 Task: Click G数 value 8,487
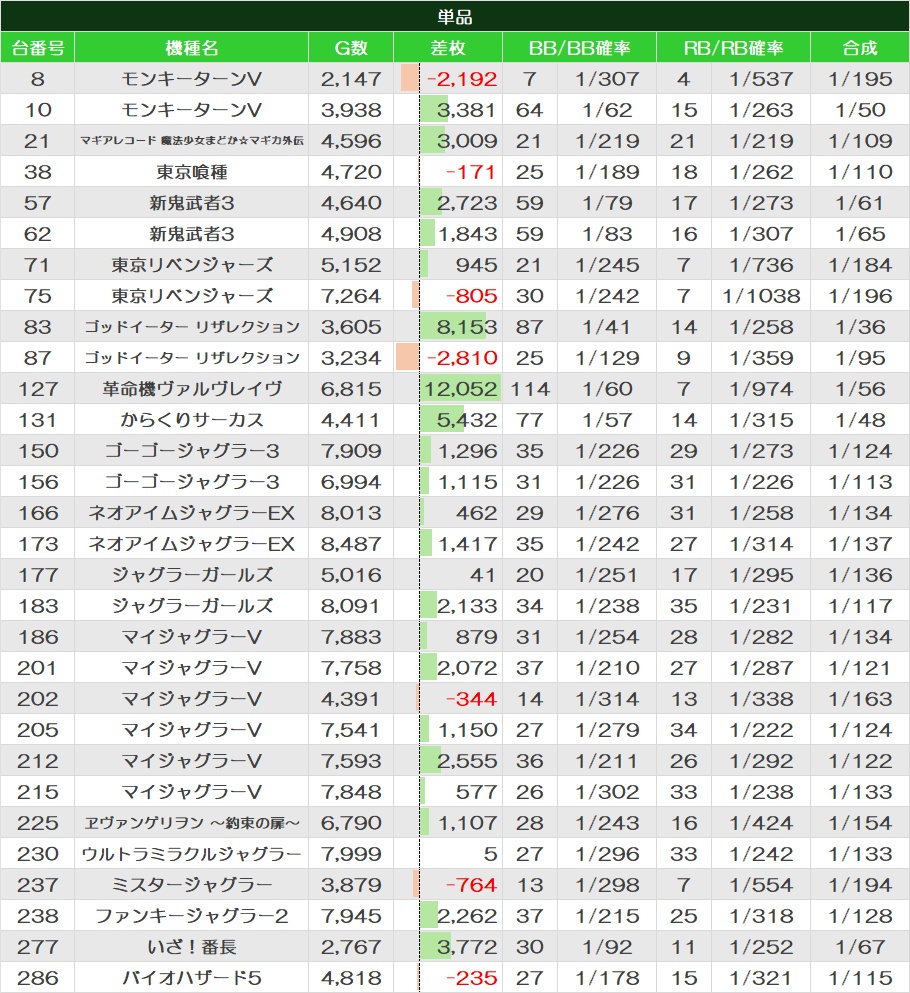(351, 544)
